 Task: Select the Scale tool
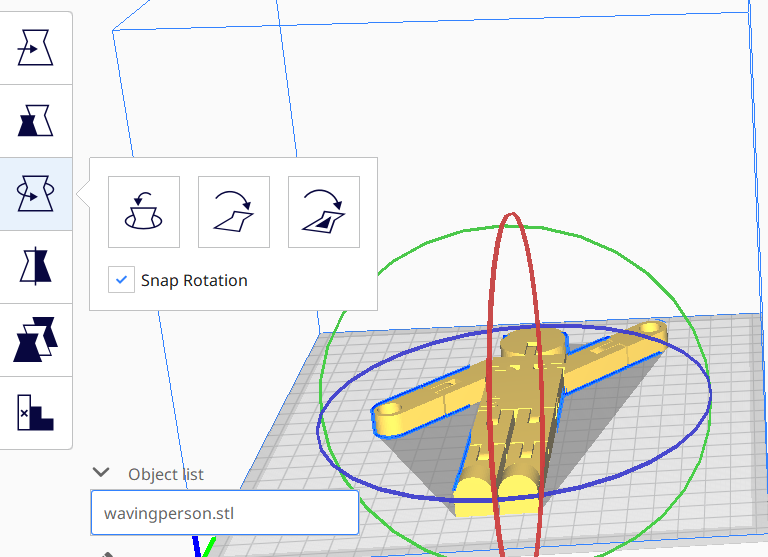point(36,121)
